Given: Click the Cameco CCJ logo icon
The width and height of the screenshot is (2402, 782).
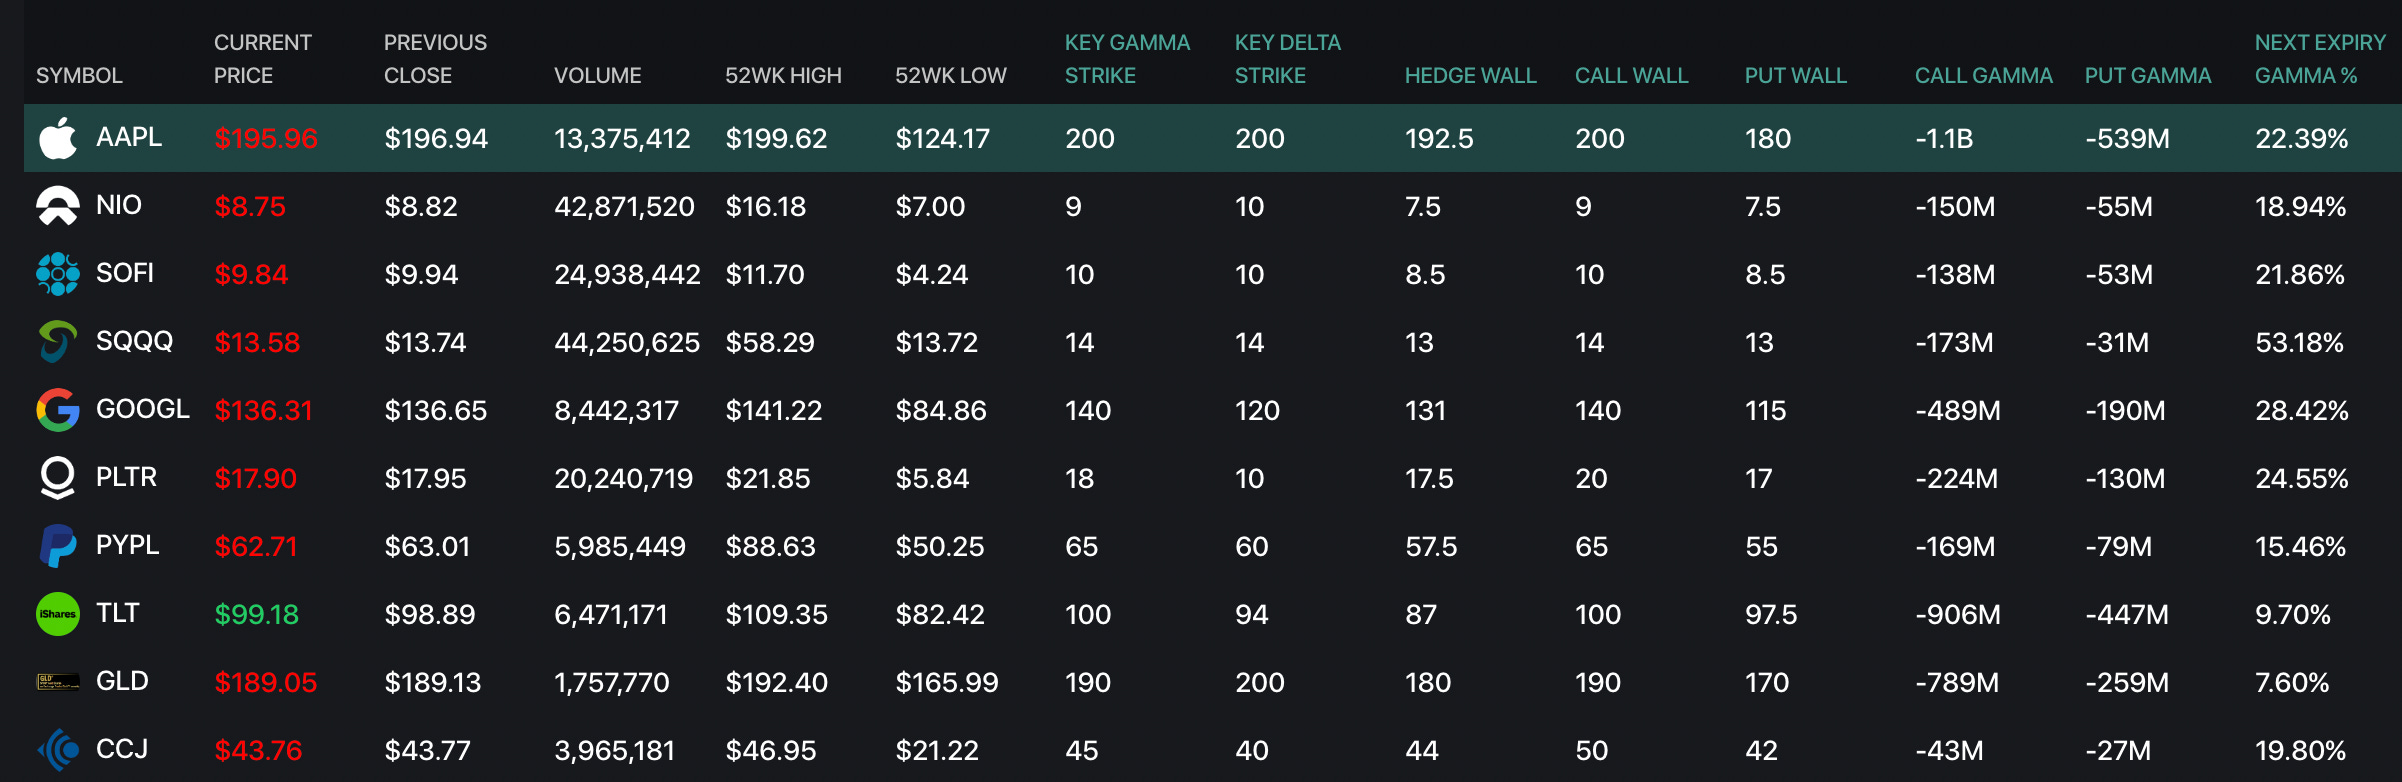Looking at the screenshot, I should (58, 749).
